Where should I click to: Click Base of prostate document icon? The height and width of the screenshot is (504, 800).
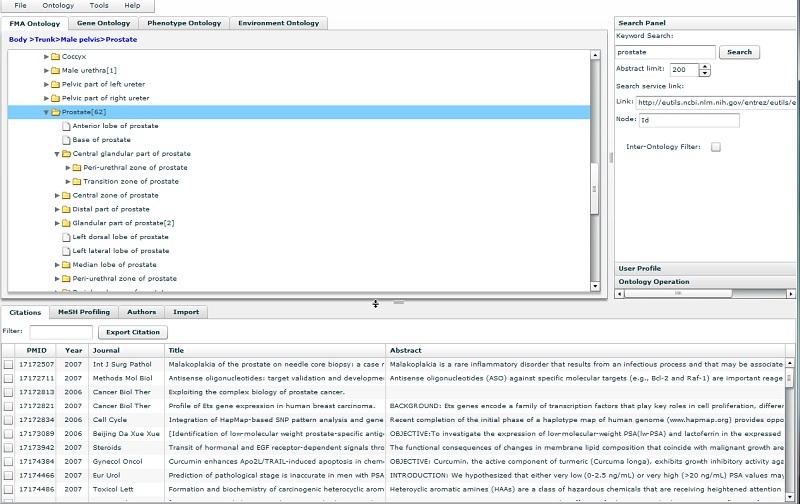click(x=66, y=140)
